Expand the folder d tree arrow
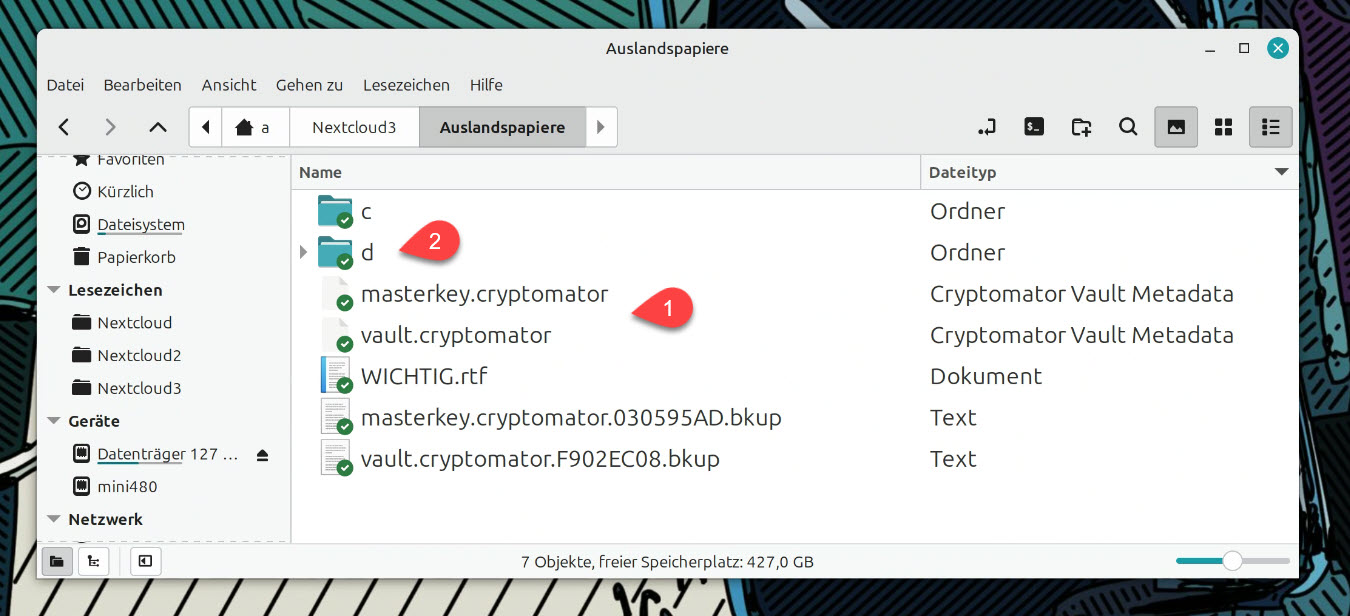 pos(304,252)
